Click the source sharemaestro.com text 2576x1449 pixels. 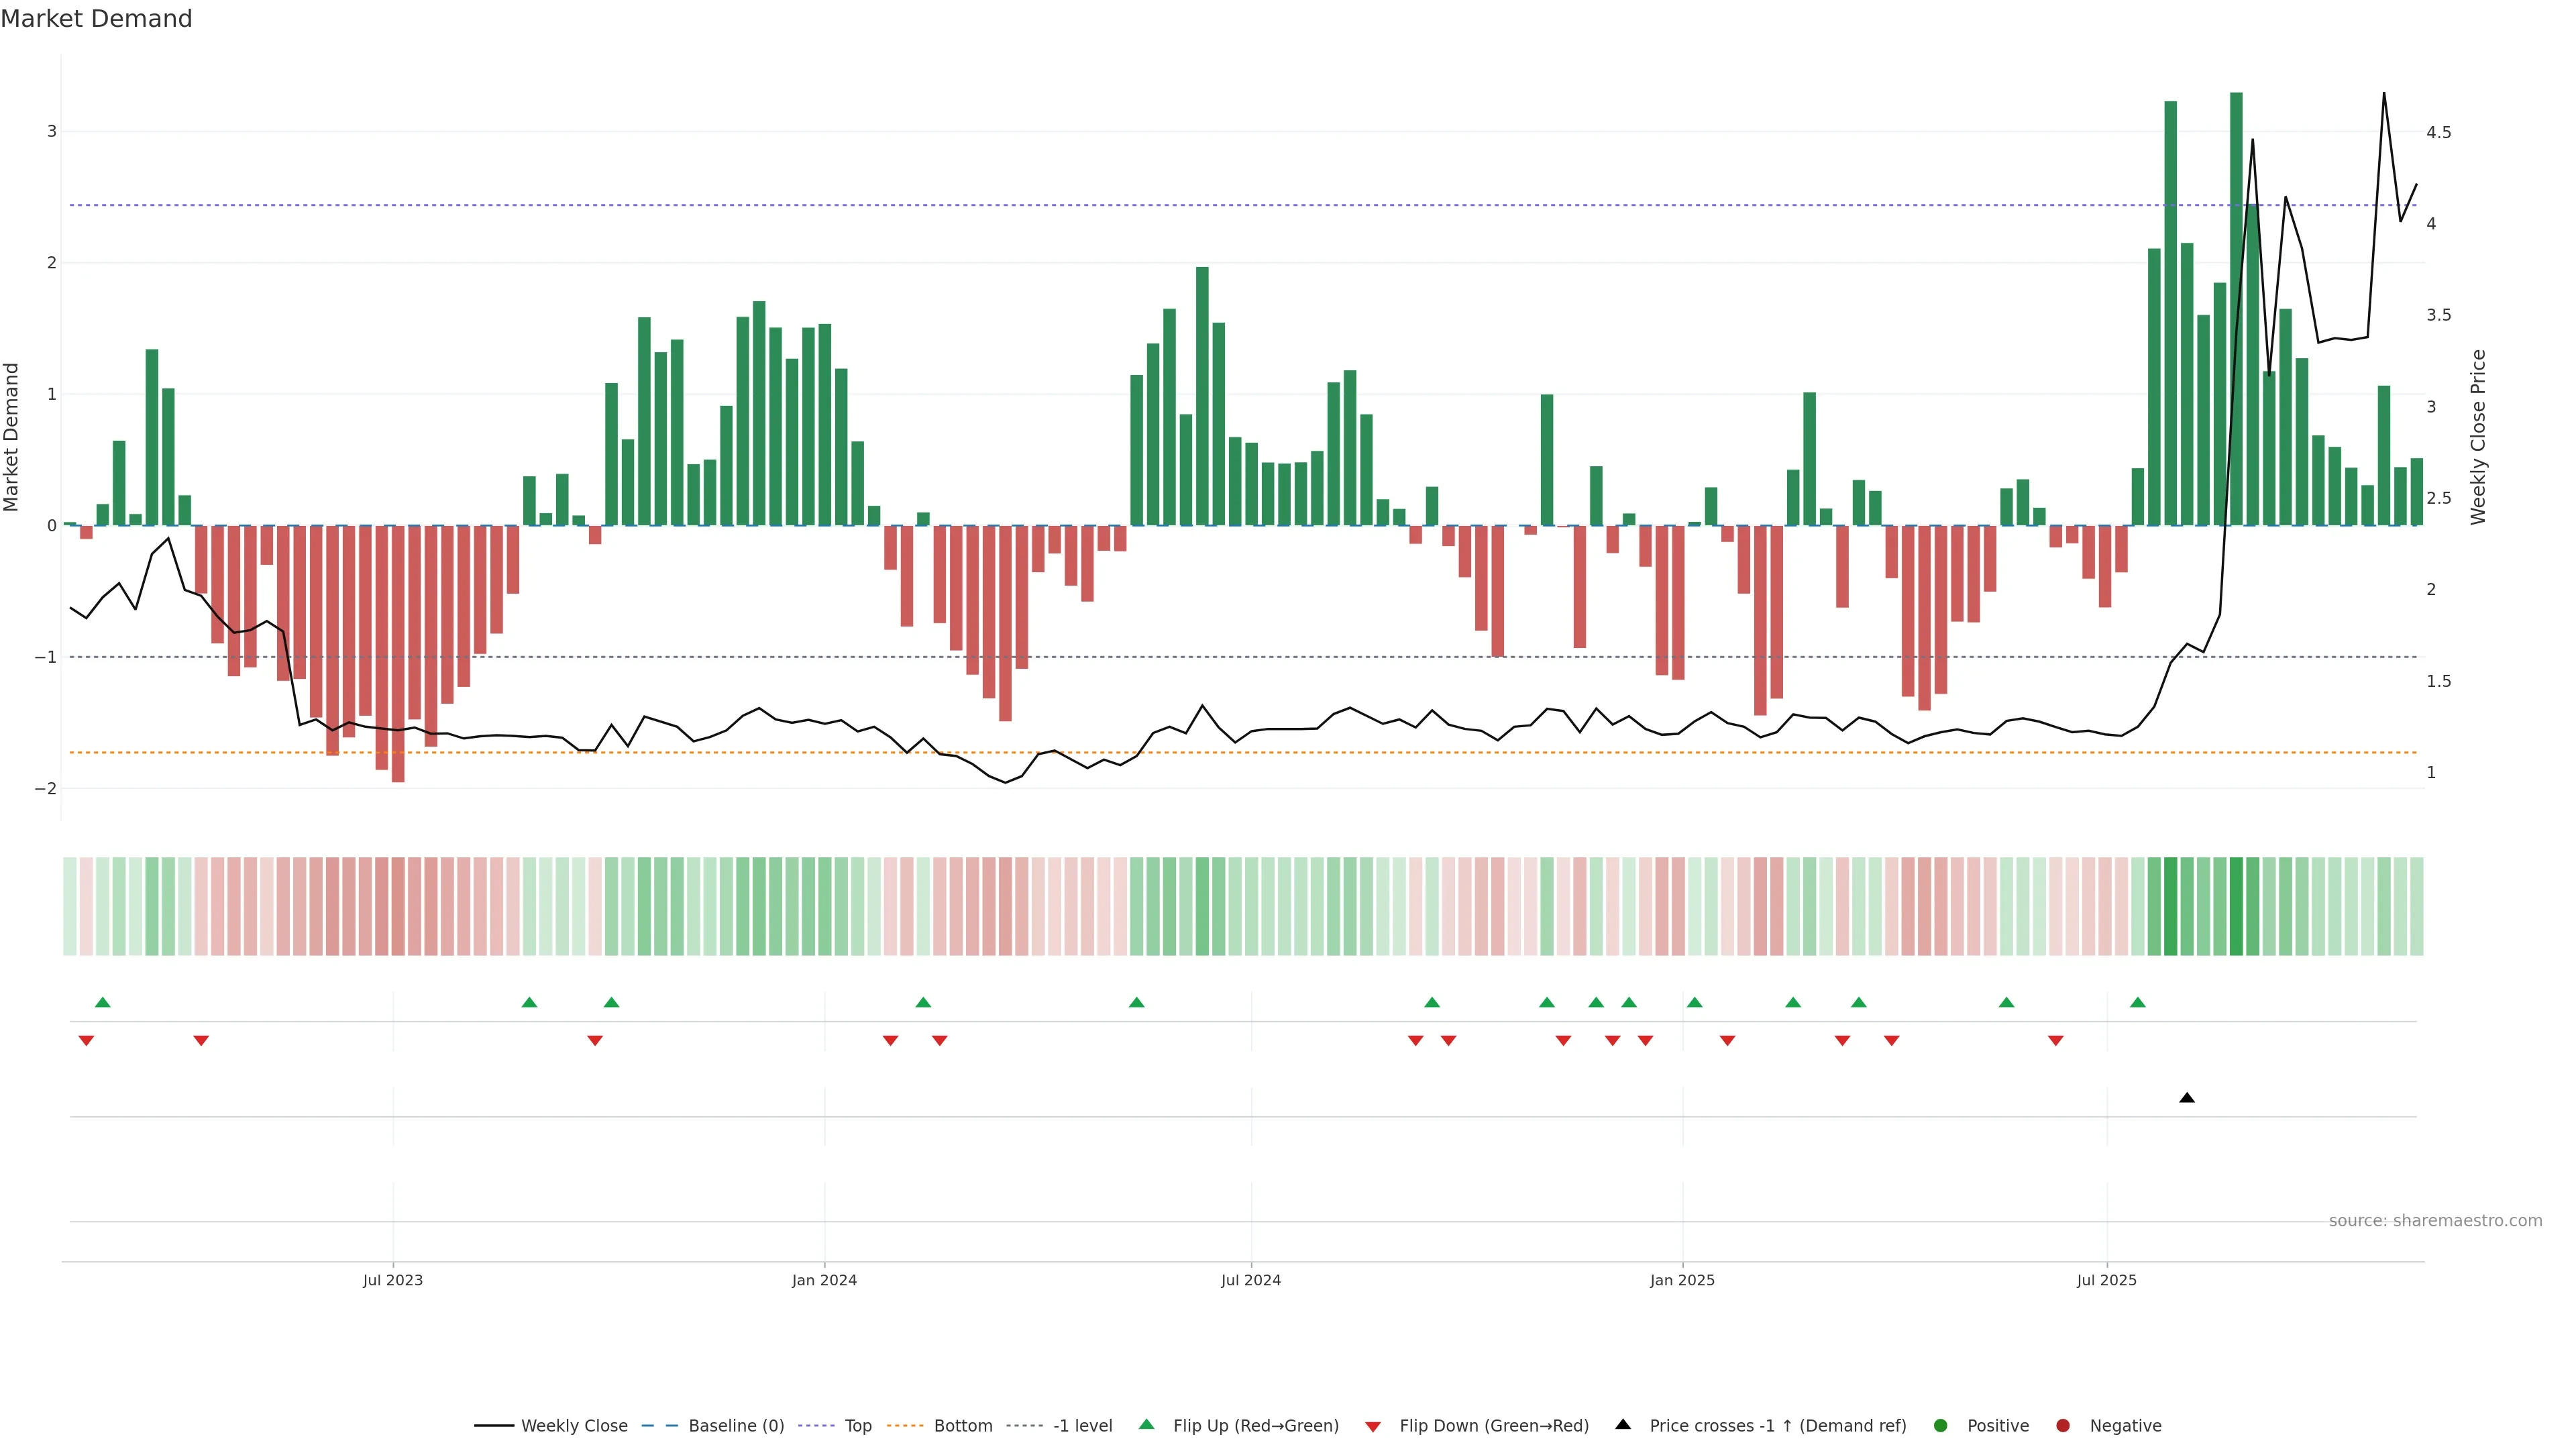[2435, 1221]
